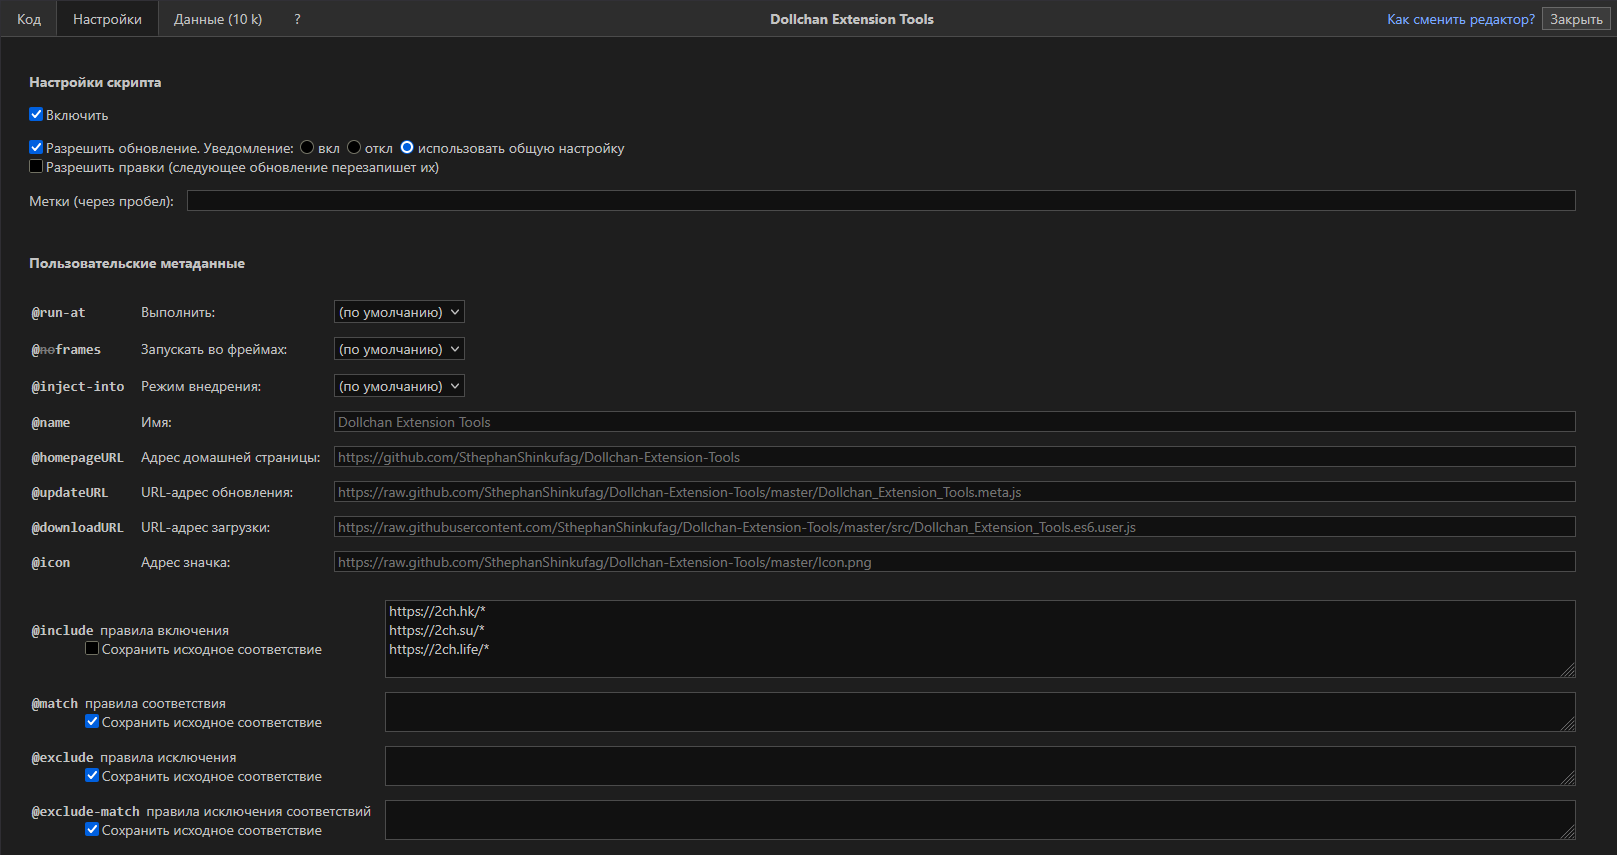Expand the @run-at Выполнить dropdown
This screenshot has width=1617, height=855.
pyautogui.click(x=399, y=312)
